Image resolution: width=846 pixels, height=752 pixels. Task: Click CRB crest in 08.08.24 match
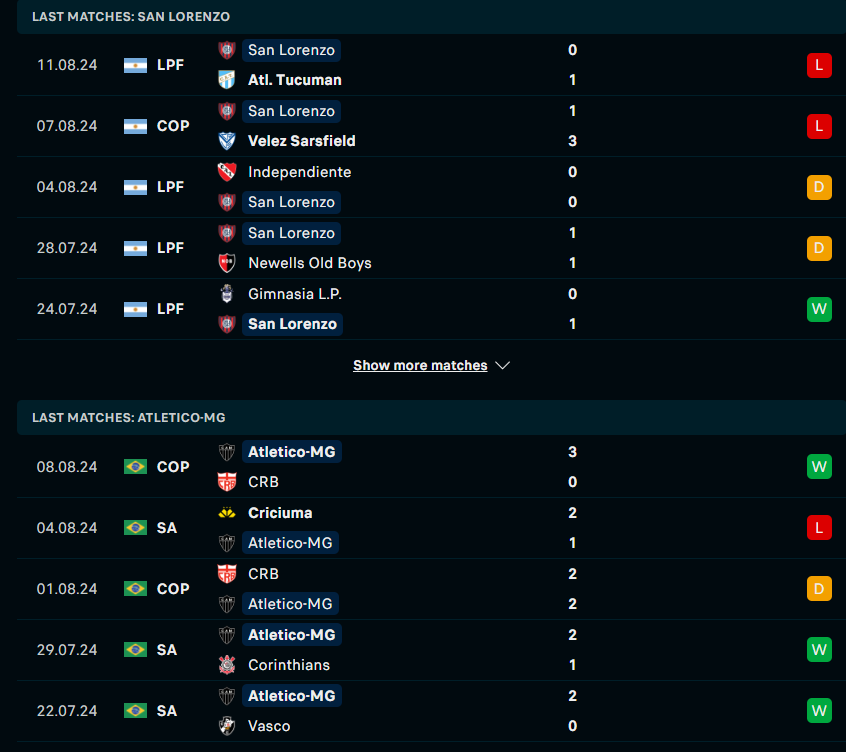click(x=227, y=482)
